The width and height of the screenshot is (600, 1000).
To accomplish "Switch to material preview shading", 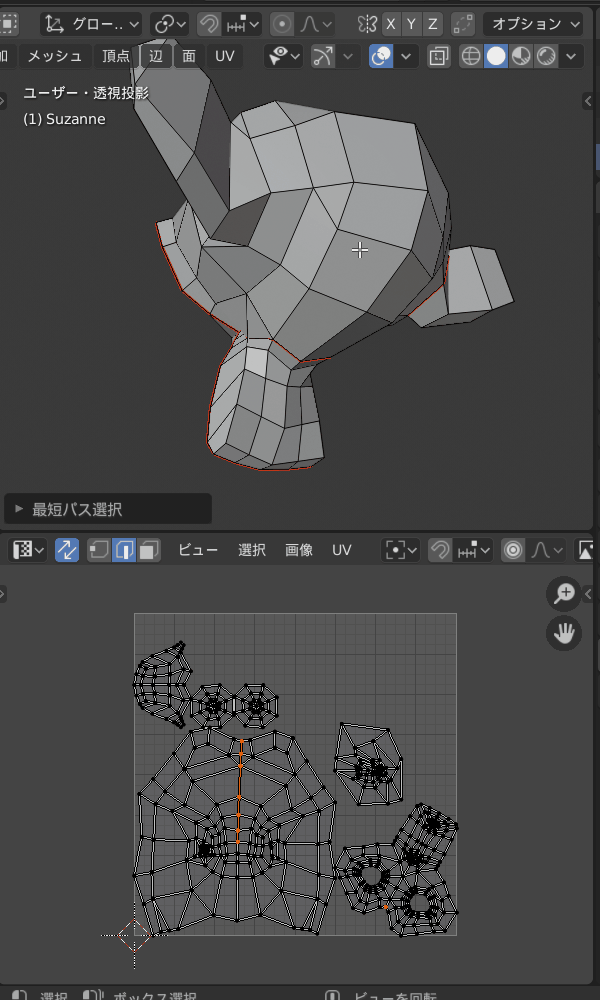I will point(521,56).
